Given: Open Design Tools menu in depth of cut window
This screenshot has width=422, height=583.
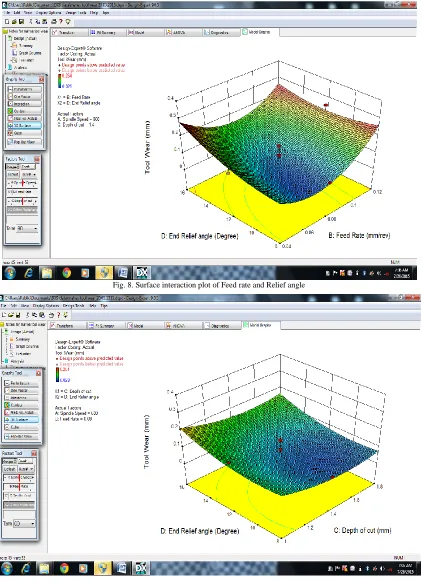Looking at the screenshot, I should coord(74,305).
